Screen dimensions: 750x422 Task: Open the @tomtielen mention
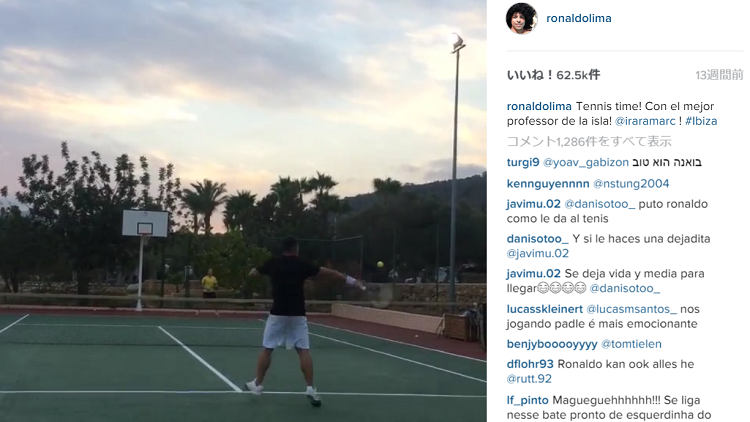click(631, 344)
